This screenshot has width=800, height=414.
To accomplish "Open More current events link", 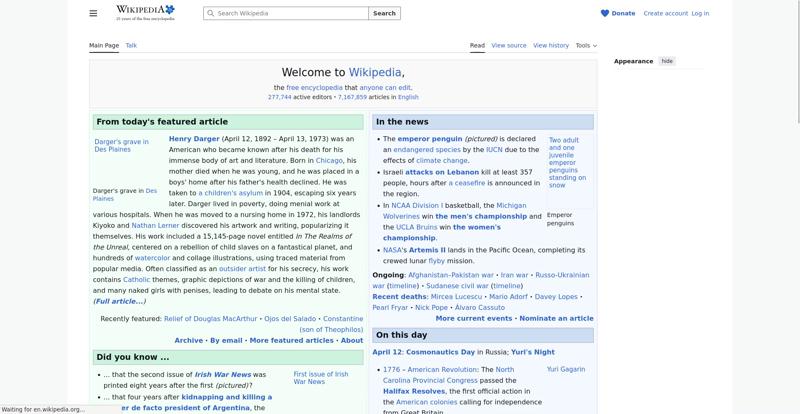I will click(x=473, y=319).
